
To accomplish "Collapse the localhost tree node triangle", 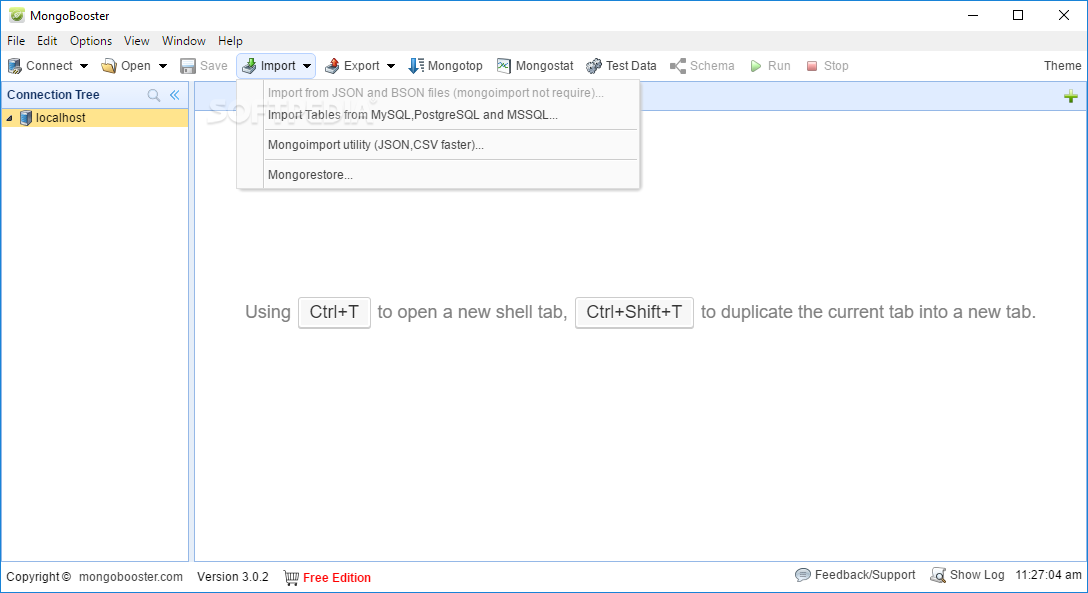I will click(x=10, y=119).
